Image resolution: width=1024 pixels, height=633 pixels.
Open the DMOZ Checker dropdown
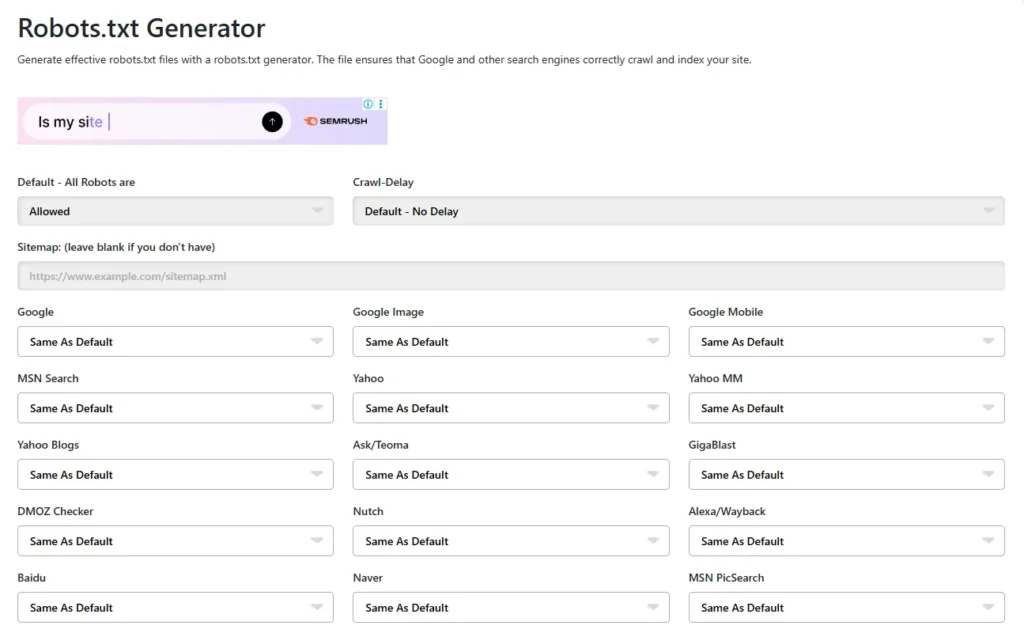175,541
